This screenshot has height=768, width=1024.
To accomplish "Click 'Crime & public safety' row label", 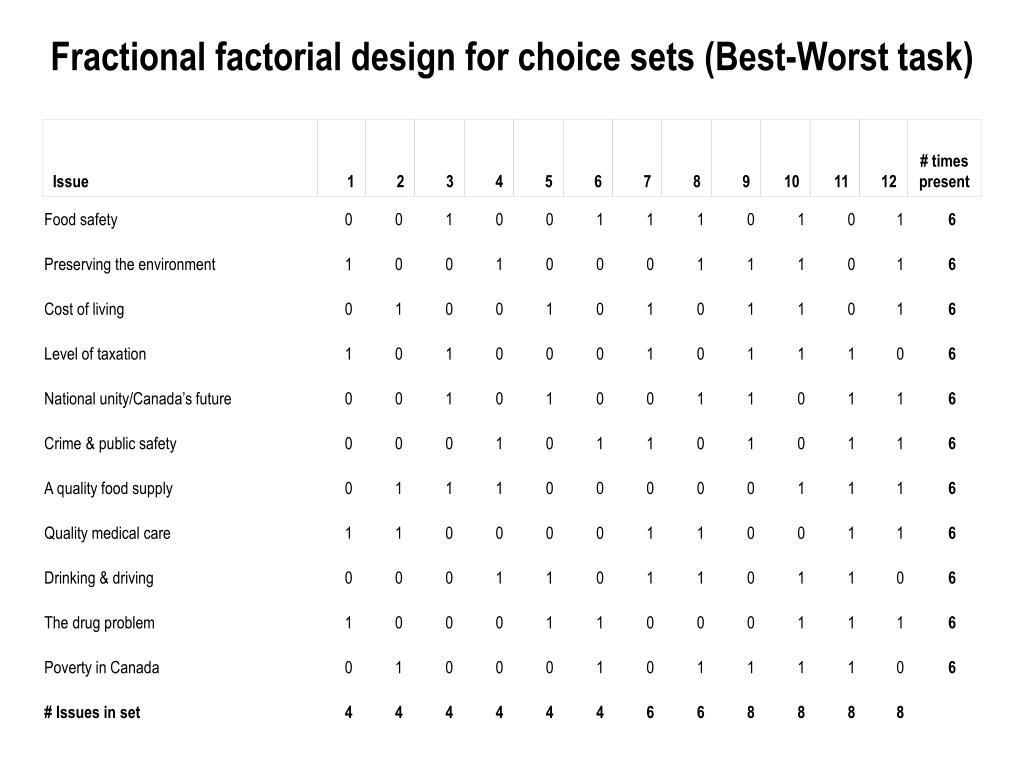I will [110, 444].
